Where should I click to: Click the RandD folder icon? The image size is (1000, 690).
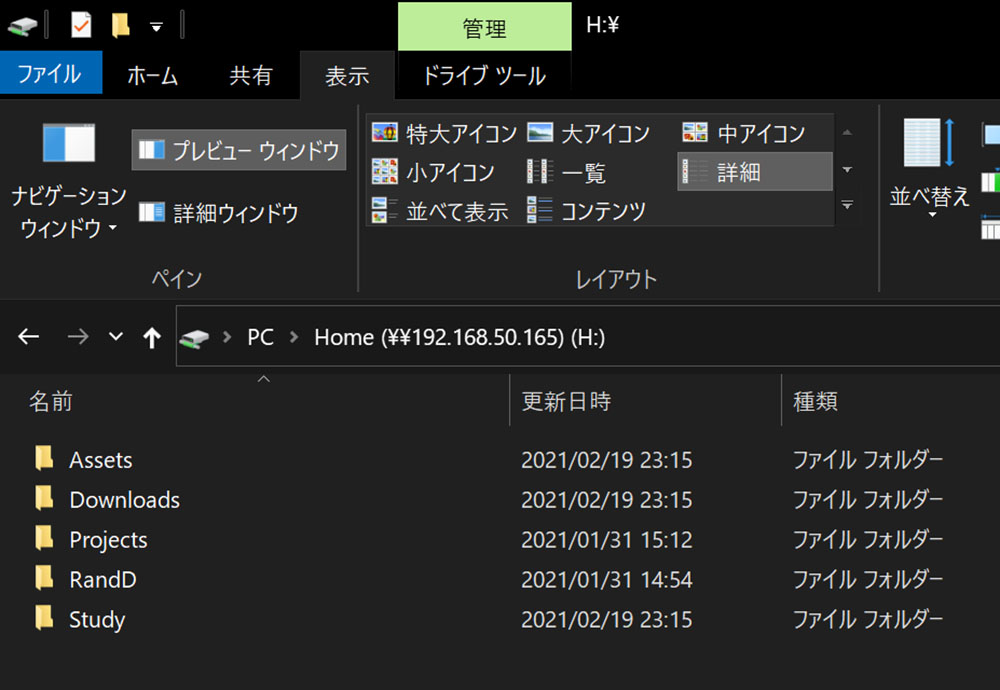point(44,578)
